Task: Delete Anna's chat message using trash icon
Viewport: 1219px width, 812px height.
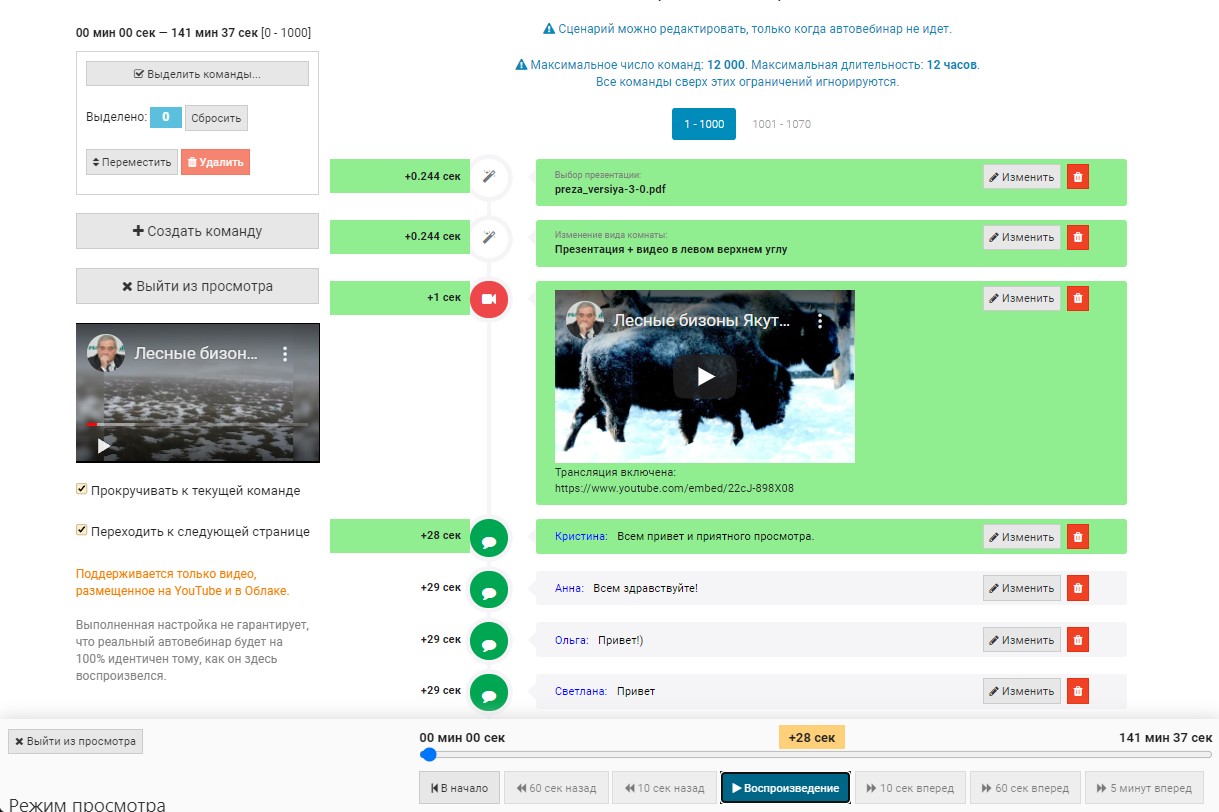Action: [1077, 588]
